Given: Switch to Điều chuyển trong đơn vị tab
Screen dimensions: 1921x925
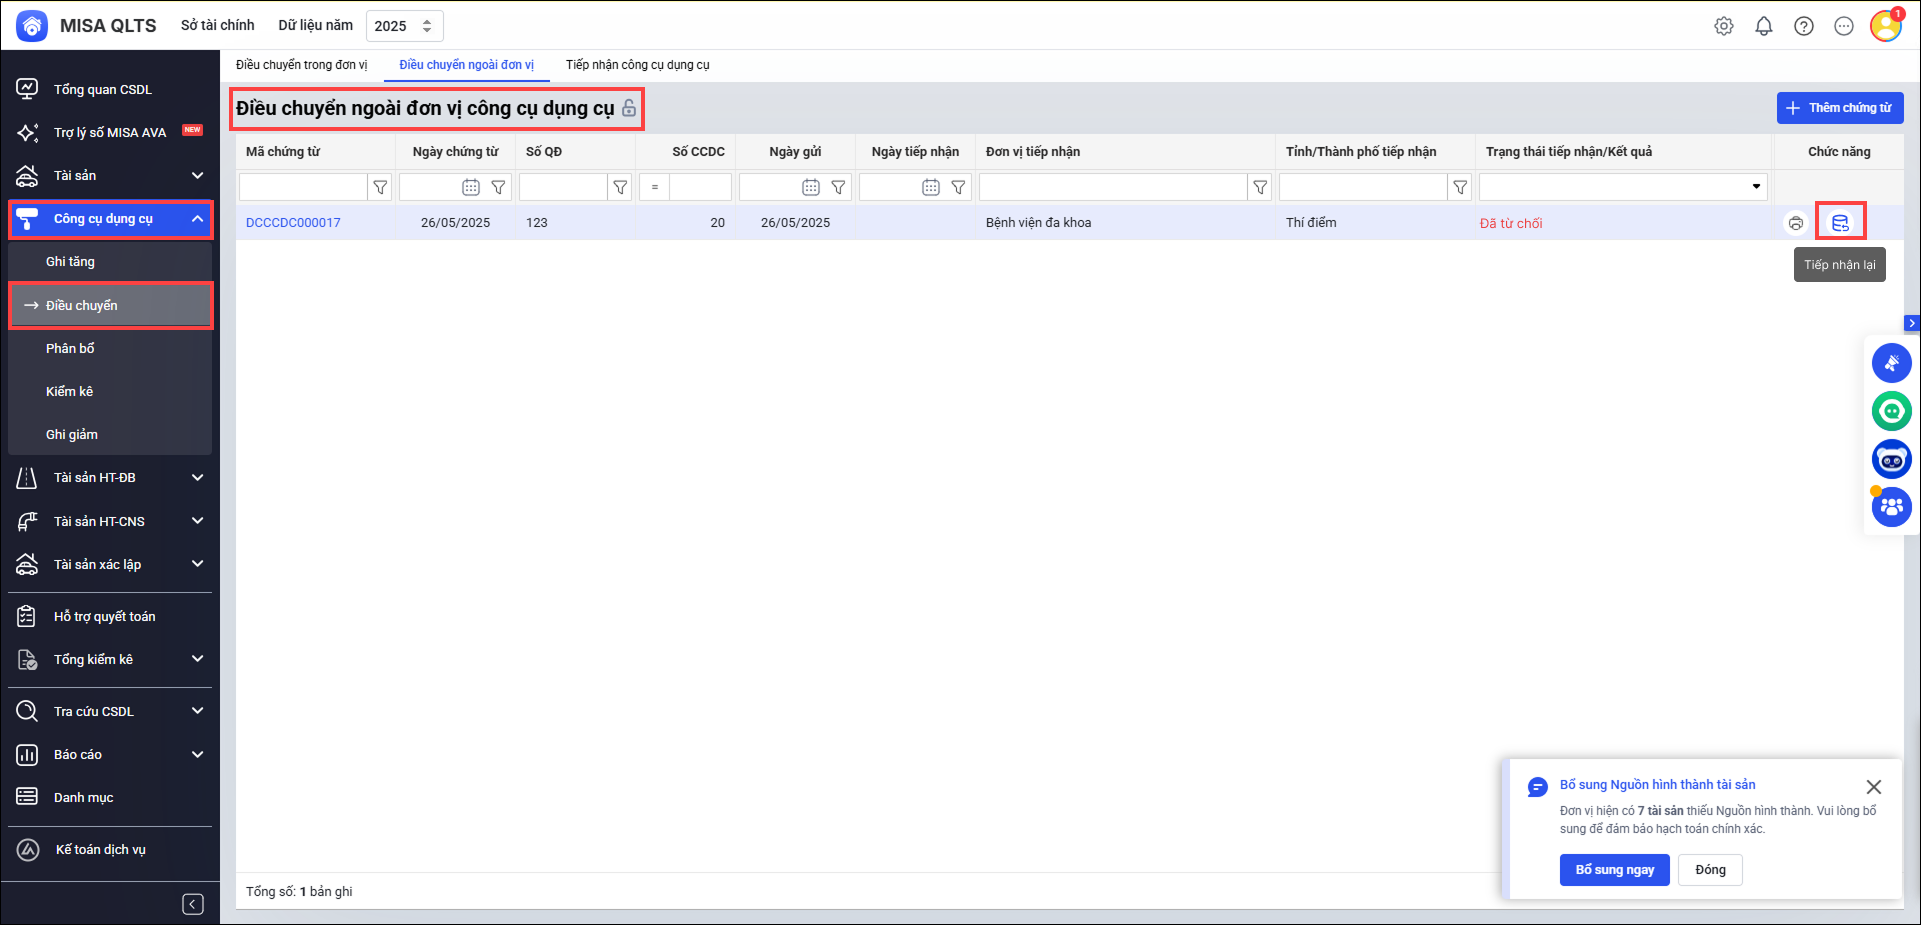Looking at the screenshot, I should pyautogui.click(x=301, y=65).
